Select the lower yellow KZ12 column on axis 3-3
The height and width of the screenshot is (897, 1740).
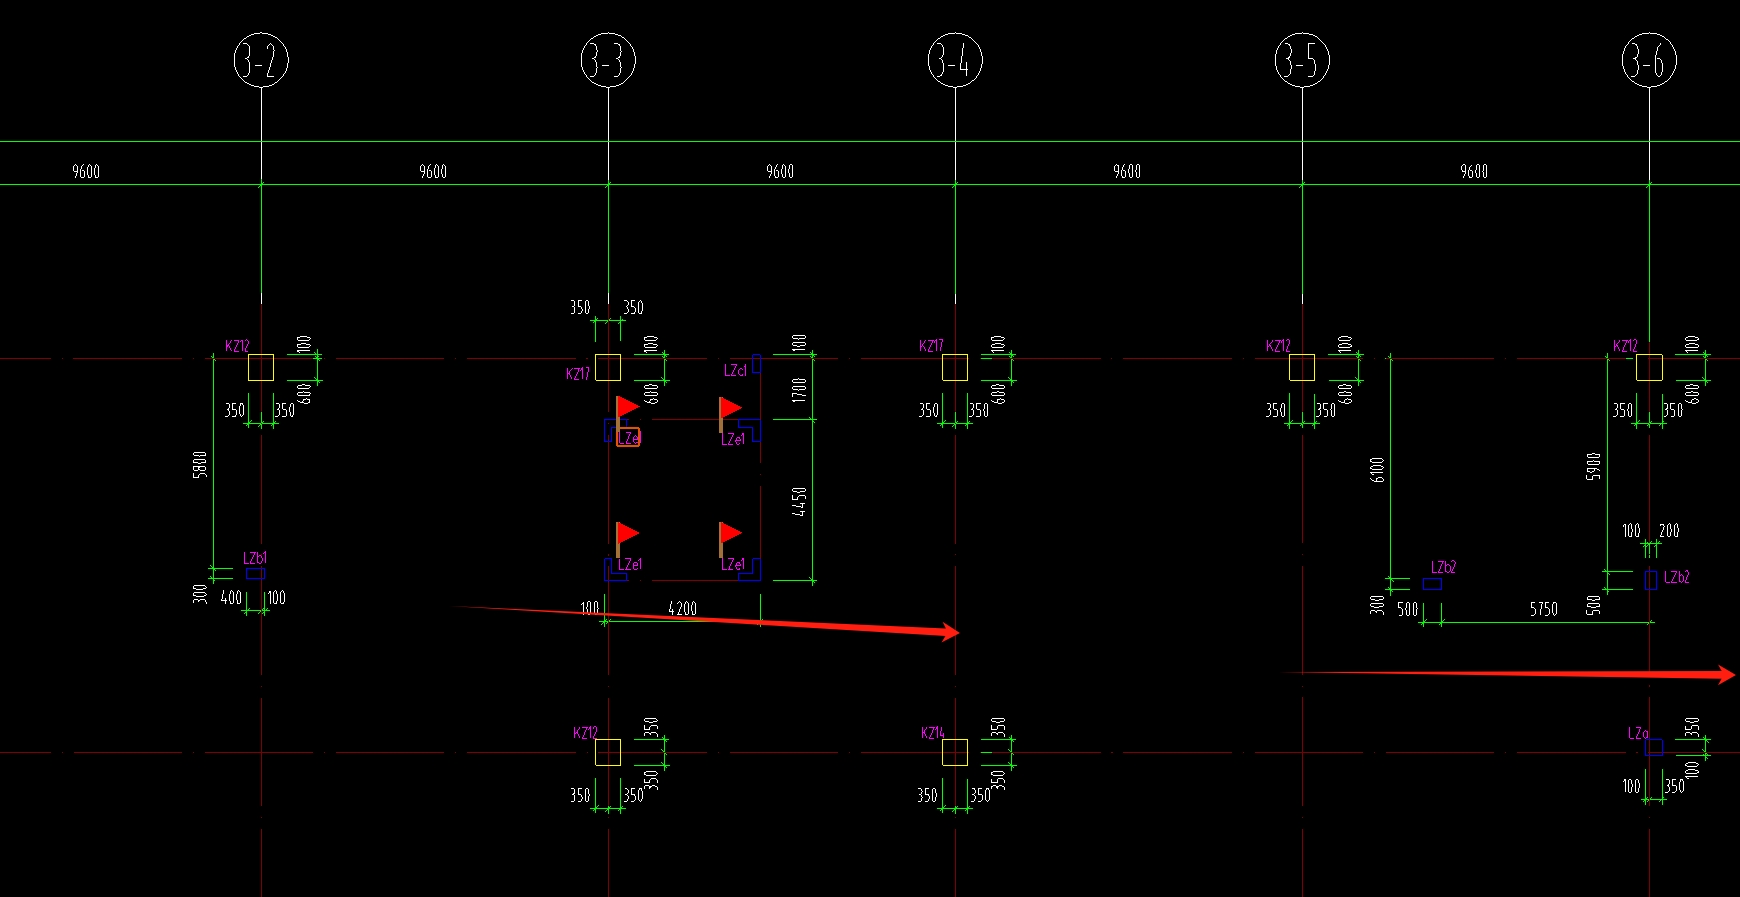(608, 752)
